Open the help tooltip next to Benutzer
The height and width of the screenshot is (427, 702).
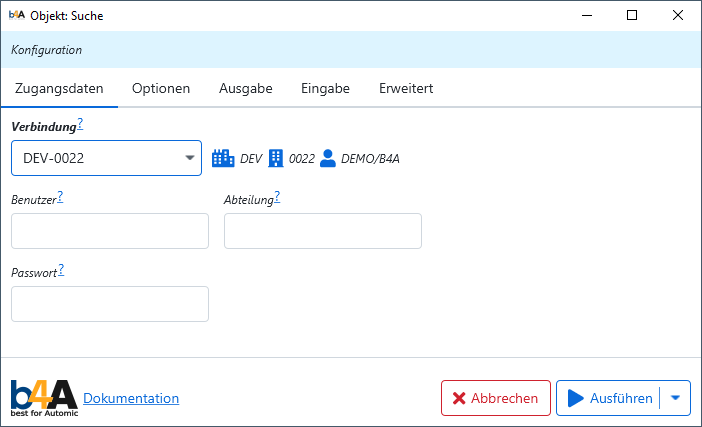[60, 197]
